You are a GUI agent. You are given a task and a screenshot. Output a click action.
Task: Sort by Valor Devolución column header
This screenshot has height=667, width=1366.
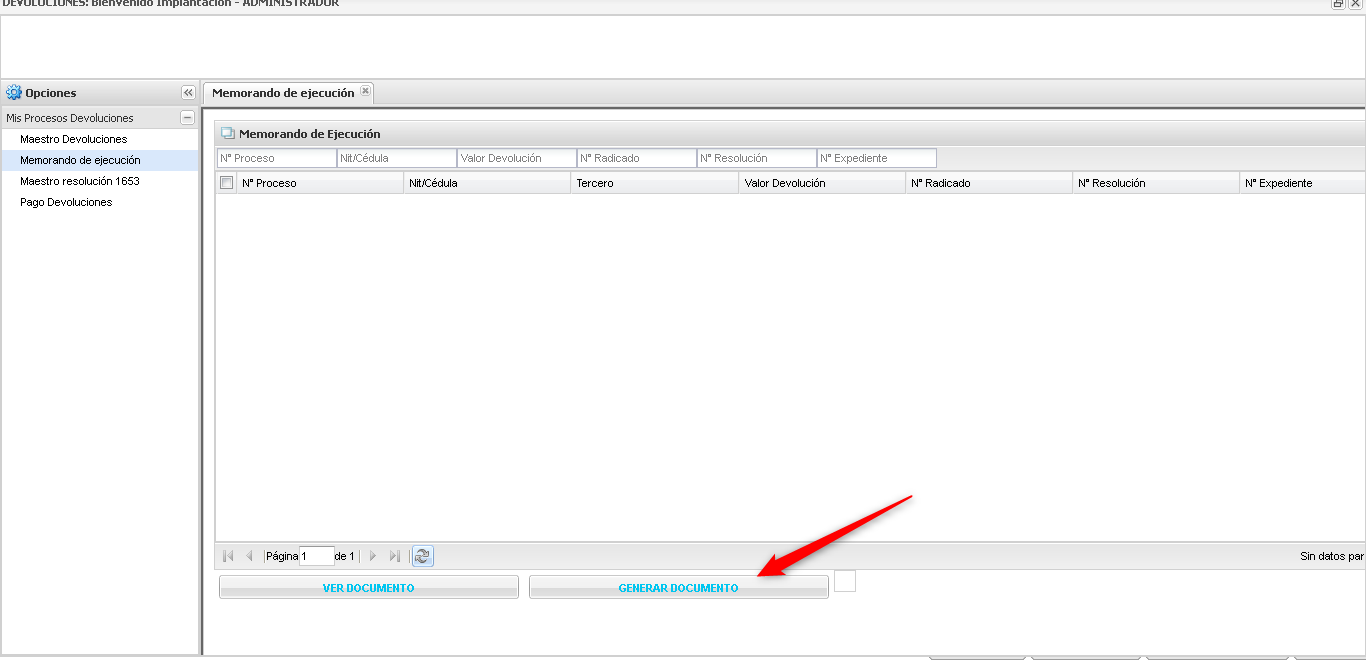click(x=785, y=183)
